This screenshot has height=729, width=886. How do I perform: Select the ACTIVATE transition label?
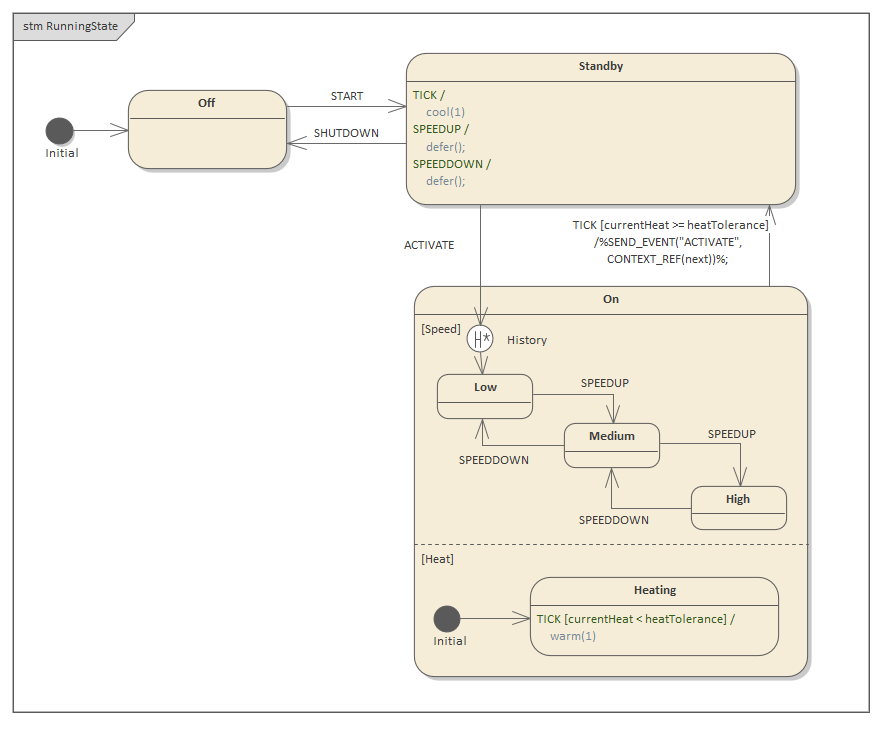428,245
